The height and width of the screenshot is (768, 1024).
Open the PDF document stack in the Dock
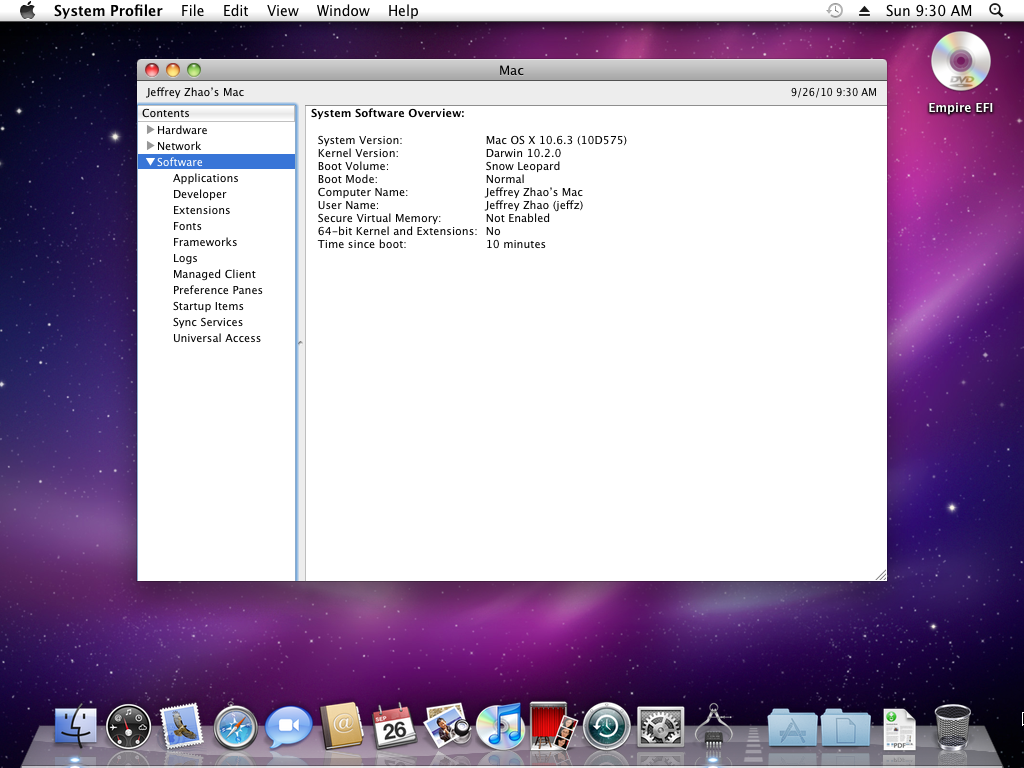[899, 728]
